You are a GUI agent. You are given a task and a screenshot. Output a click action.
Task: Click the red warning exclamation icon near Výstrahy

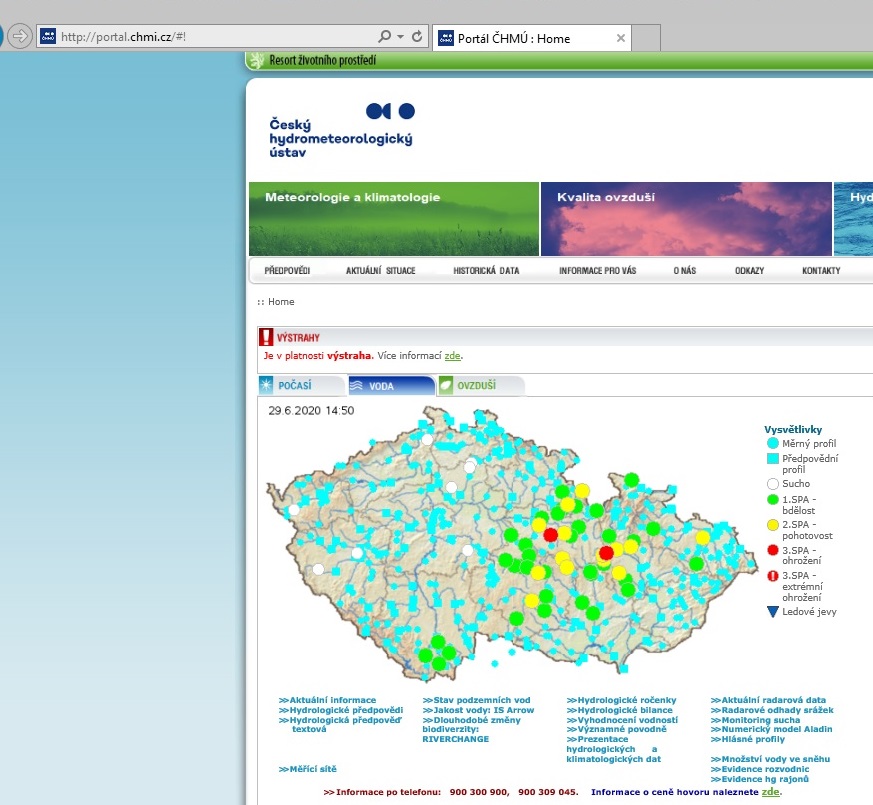coord(266,338)
